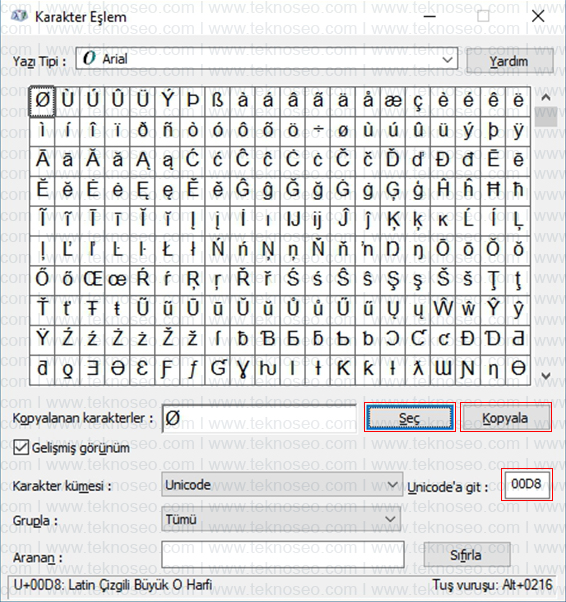This screenshot has width=566, height=602.
Task: Close the Karakter Eşlem window
Action: [538, 16]
